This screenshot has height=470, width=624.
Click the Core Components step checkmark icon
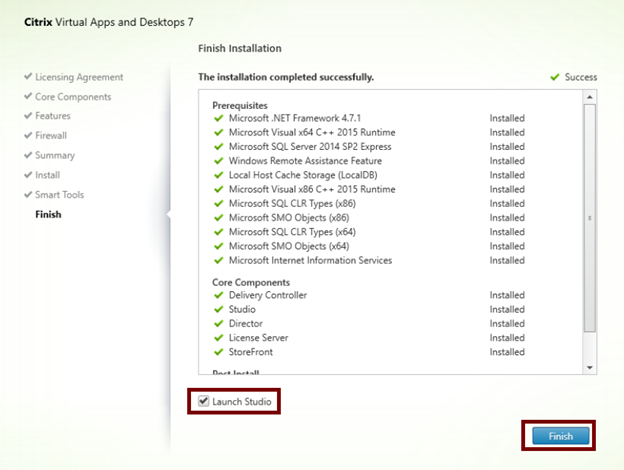point(28,96)
